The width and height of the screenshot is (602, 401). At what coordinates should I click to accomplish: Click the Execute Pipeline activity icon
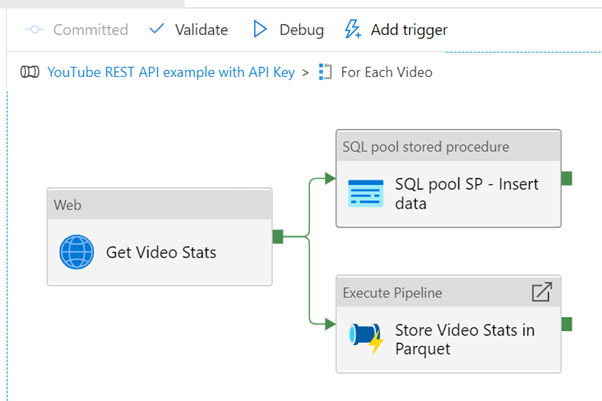click(x=365, y=338)
